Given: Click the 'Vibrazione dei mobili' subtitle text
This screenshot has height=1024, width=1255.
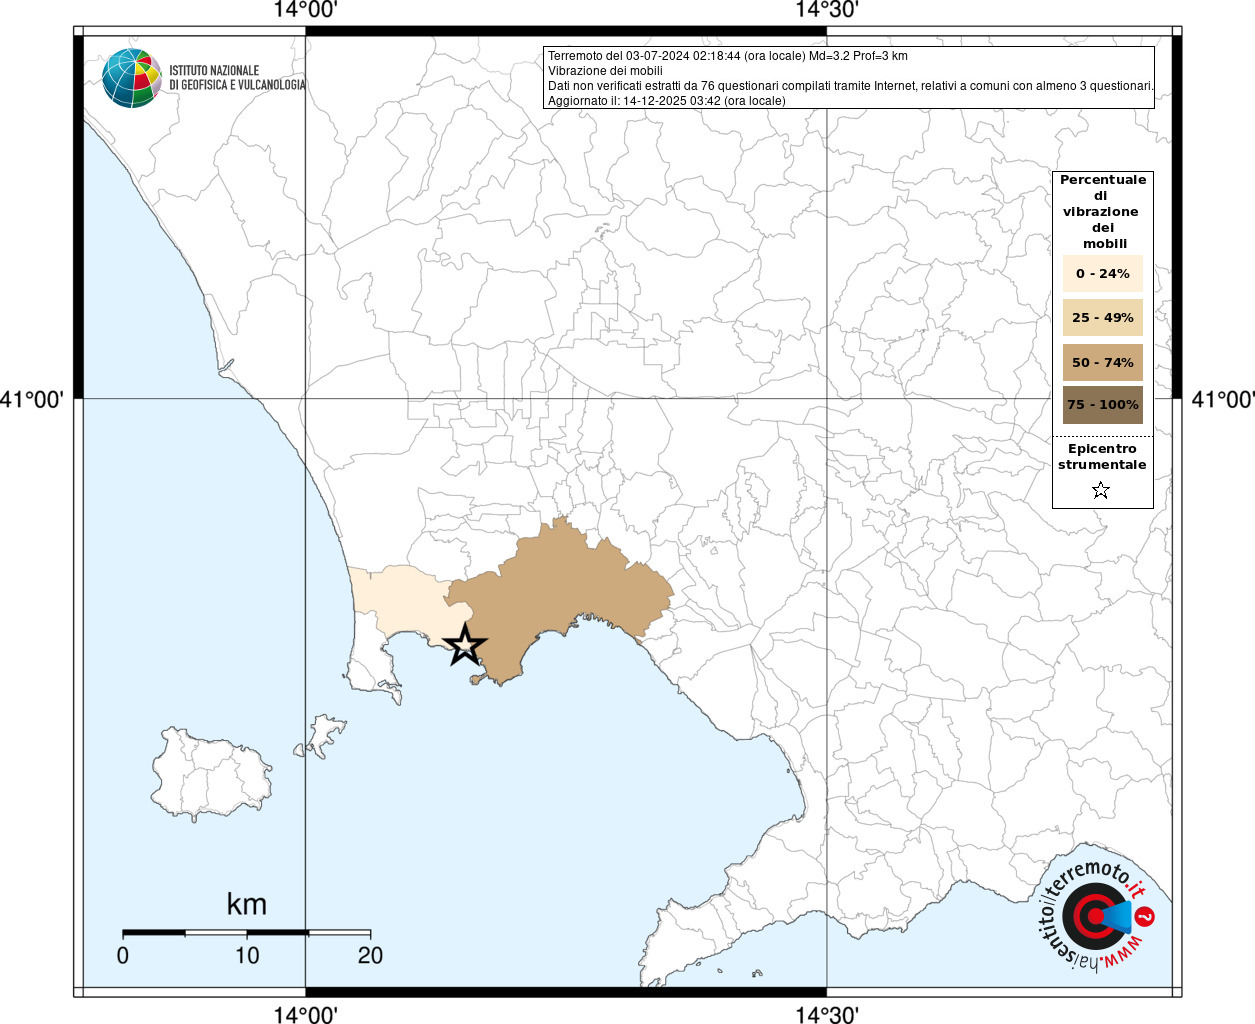Looking at the screenshot, I should (605, 71).
